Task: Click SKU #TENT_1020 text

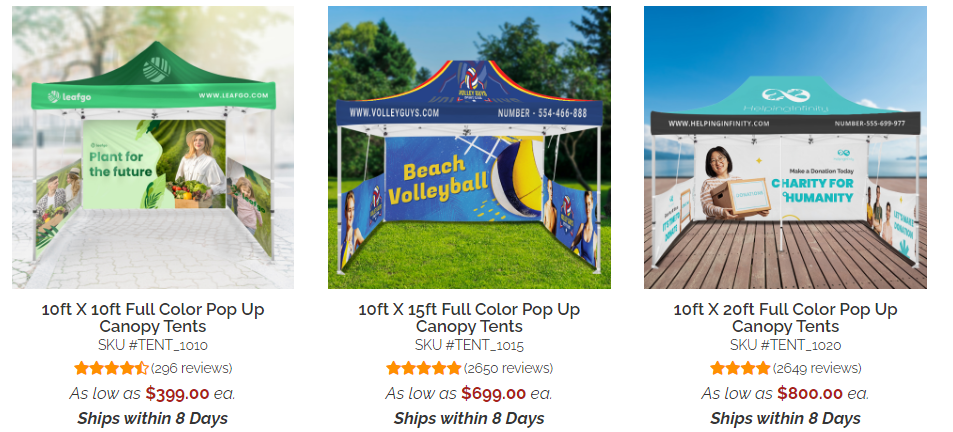Action: pyautogui.click(x=785, y=345)
